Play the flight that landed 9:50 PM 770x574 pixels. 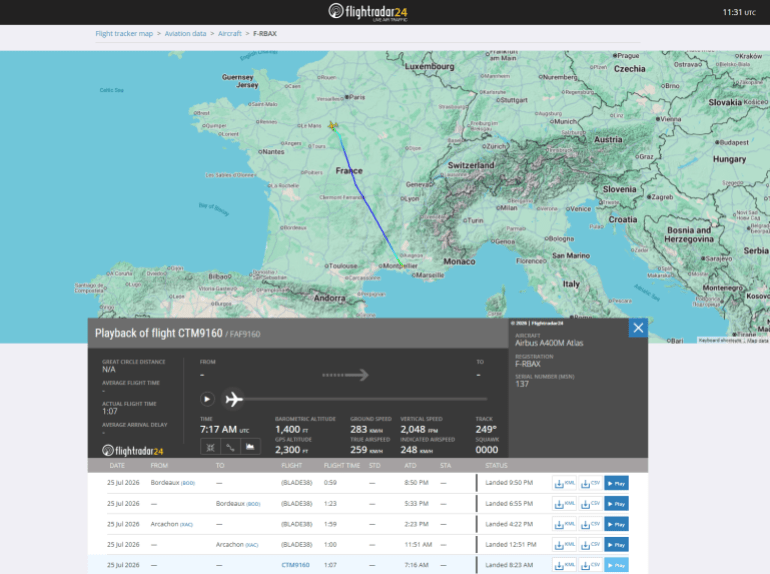616,483
